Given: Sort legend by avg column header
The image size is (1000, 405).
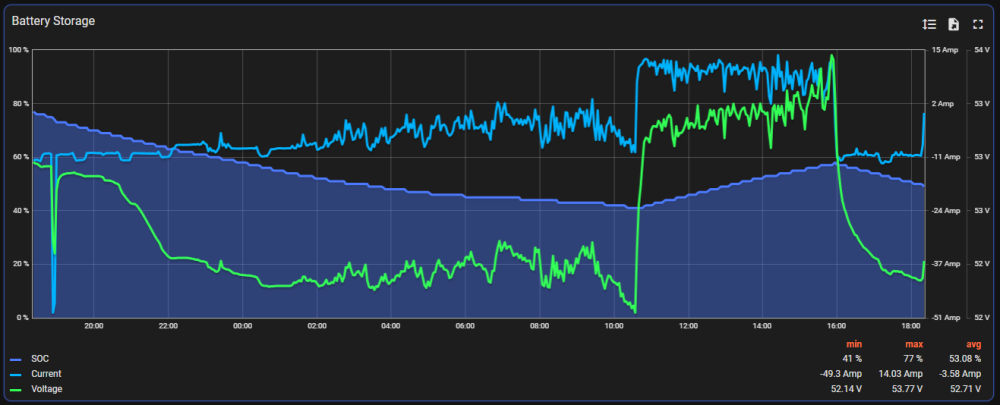Looking at the screenshot, I should point(973,344).
